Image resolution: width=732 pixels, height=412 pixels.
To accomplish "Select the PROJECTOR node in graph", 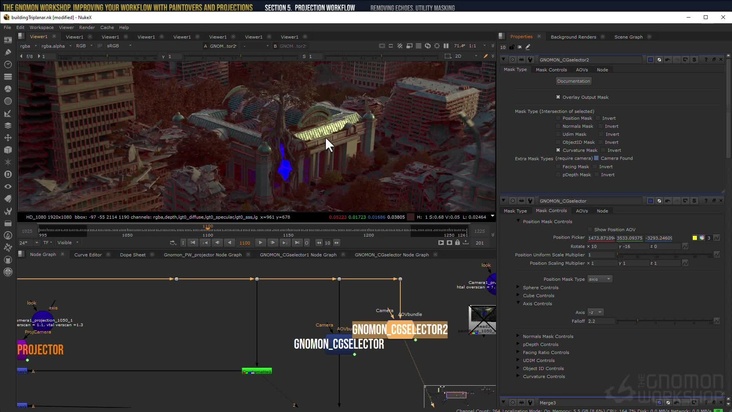I will pos(40,349).
